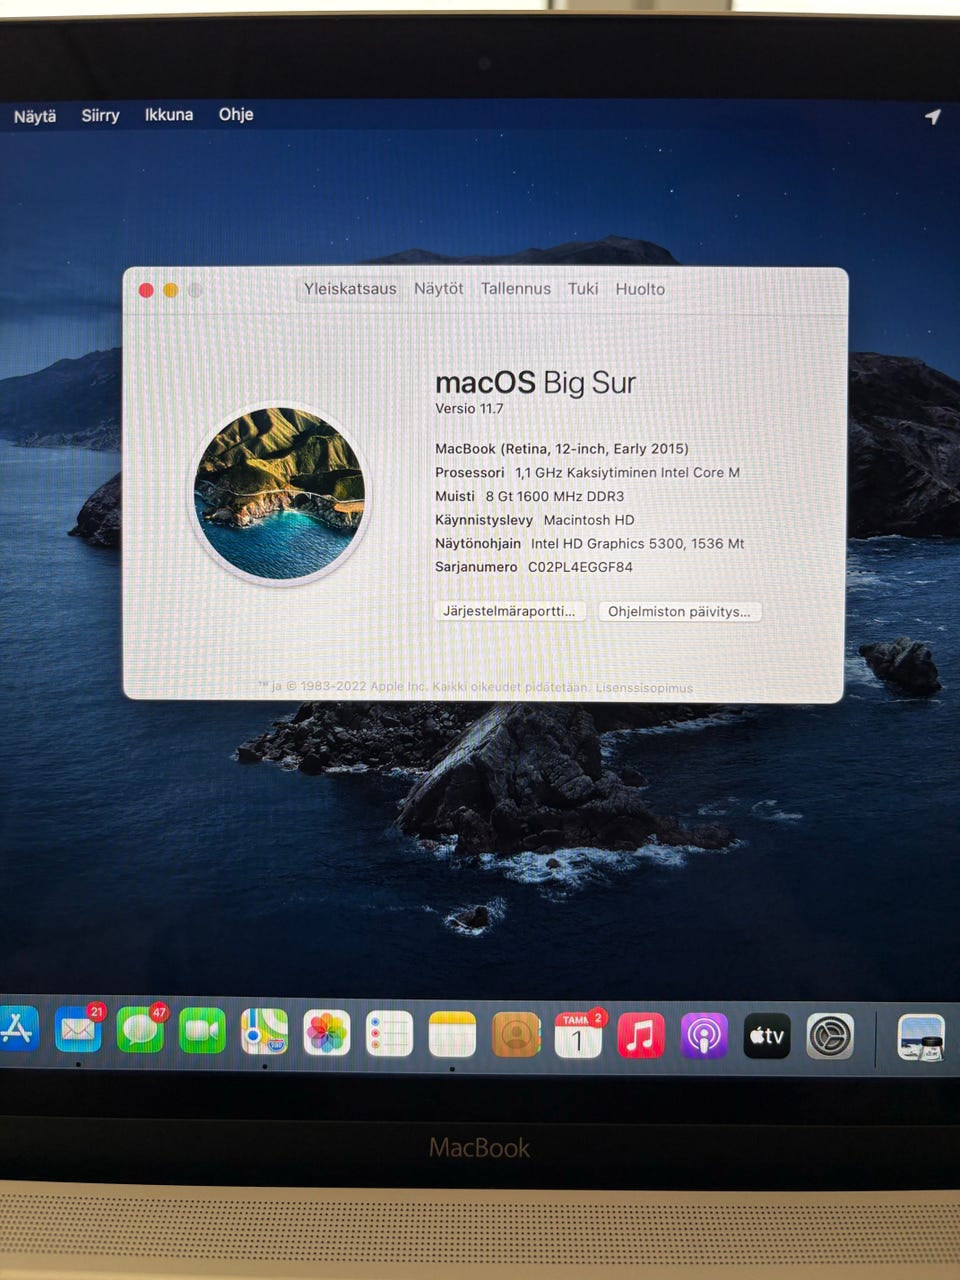
Task: Open the purple Podcasts app
Action: click(x=704, y=1036)
